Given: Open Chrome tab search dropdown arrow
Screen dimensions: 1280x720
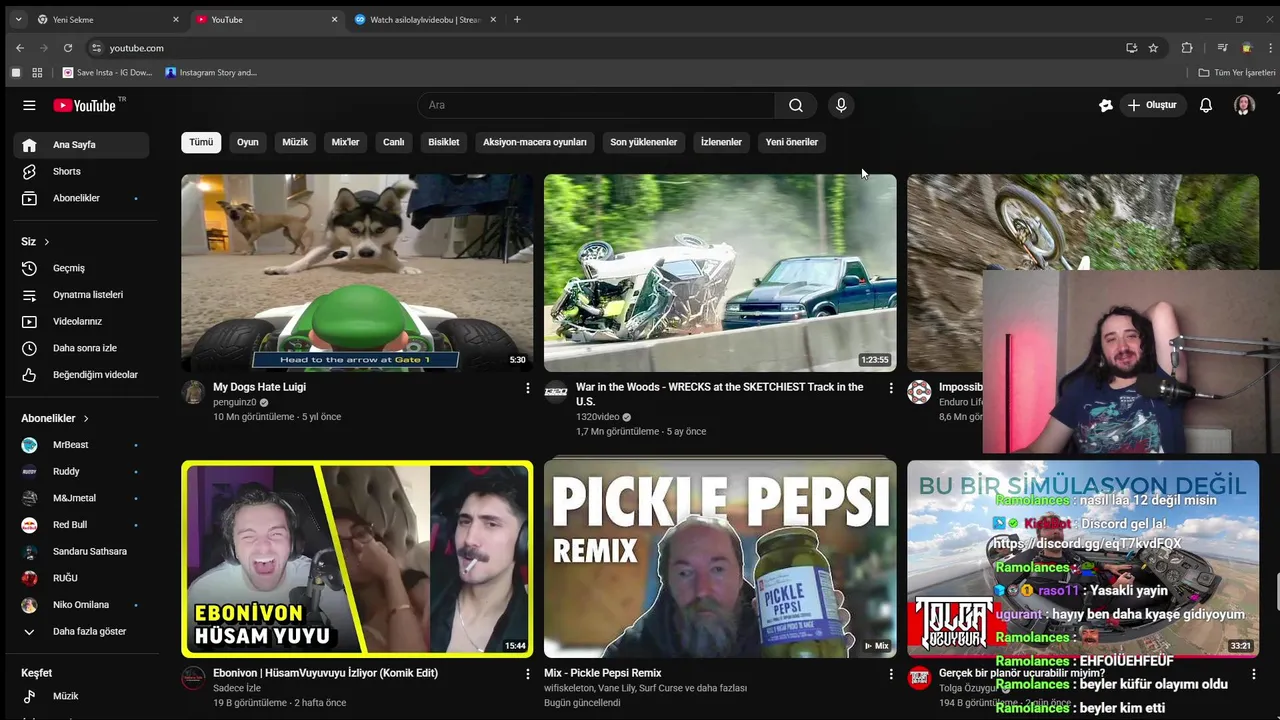Looking at the screenshot, I should pos(18,19).
